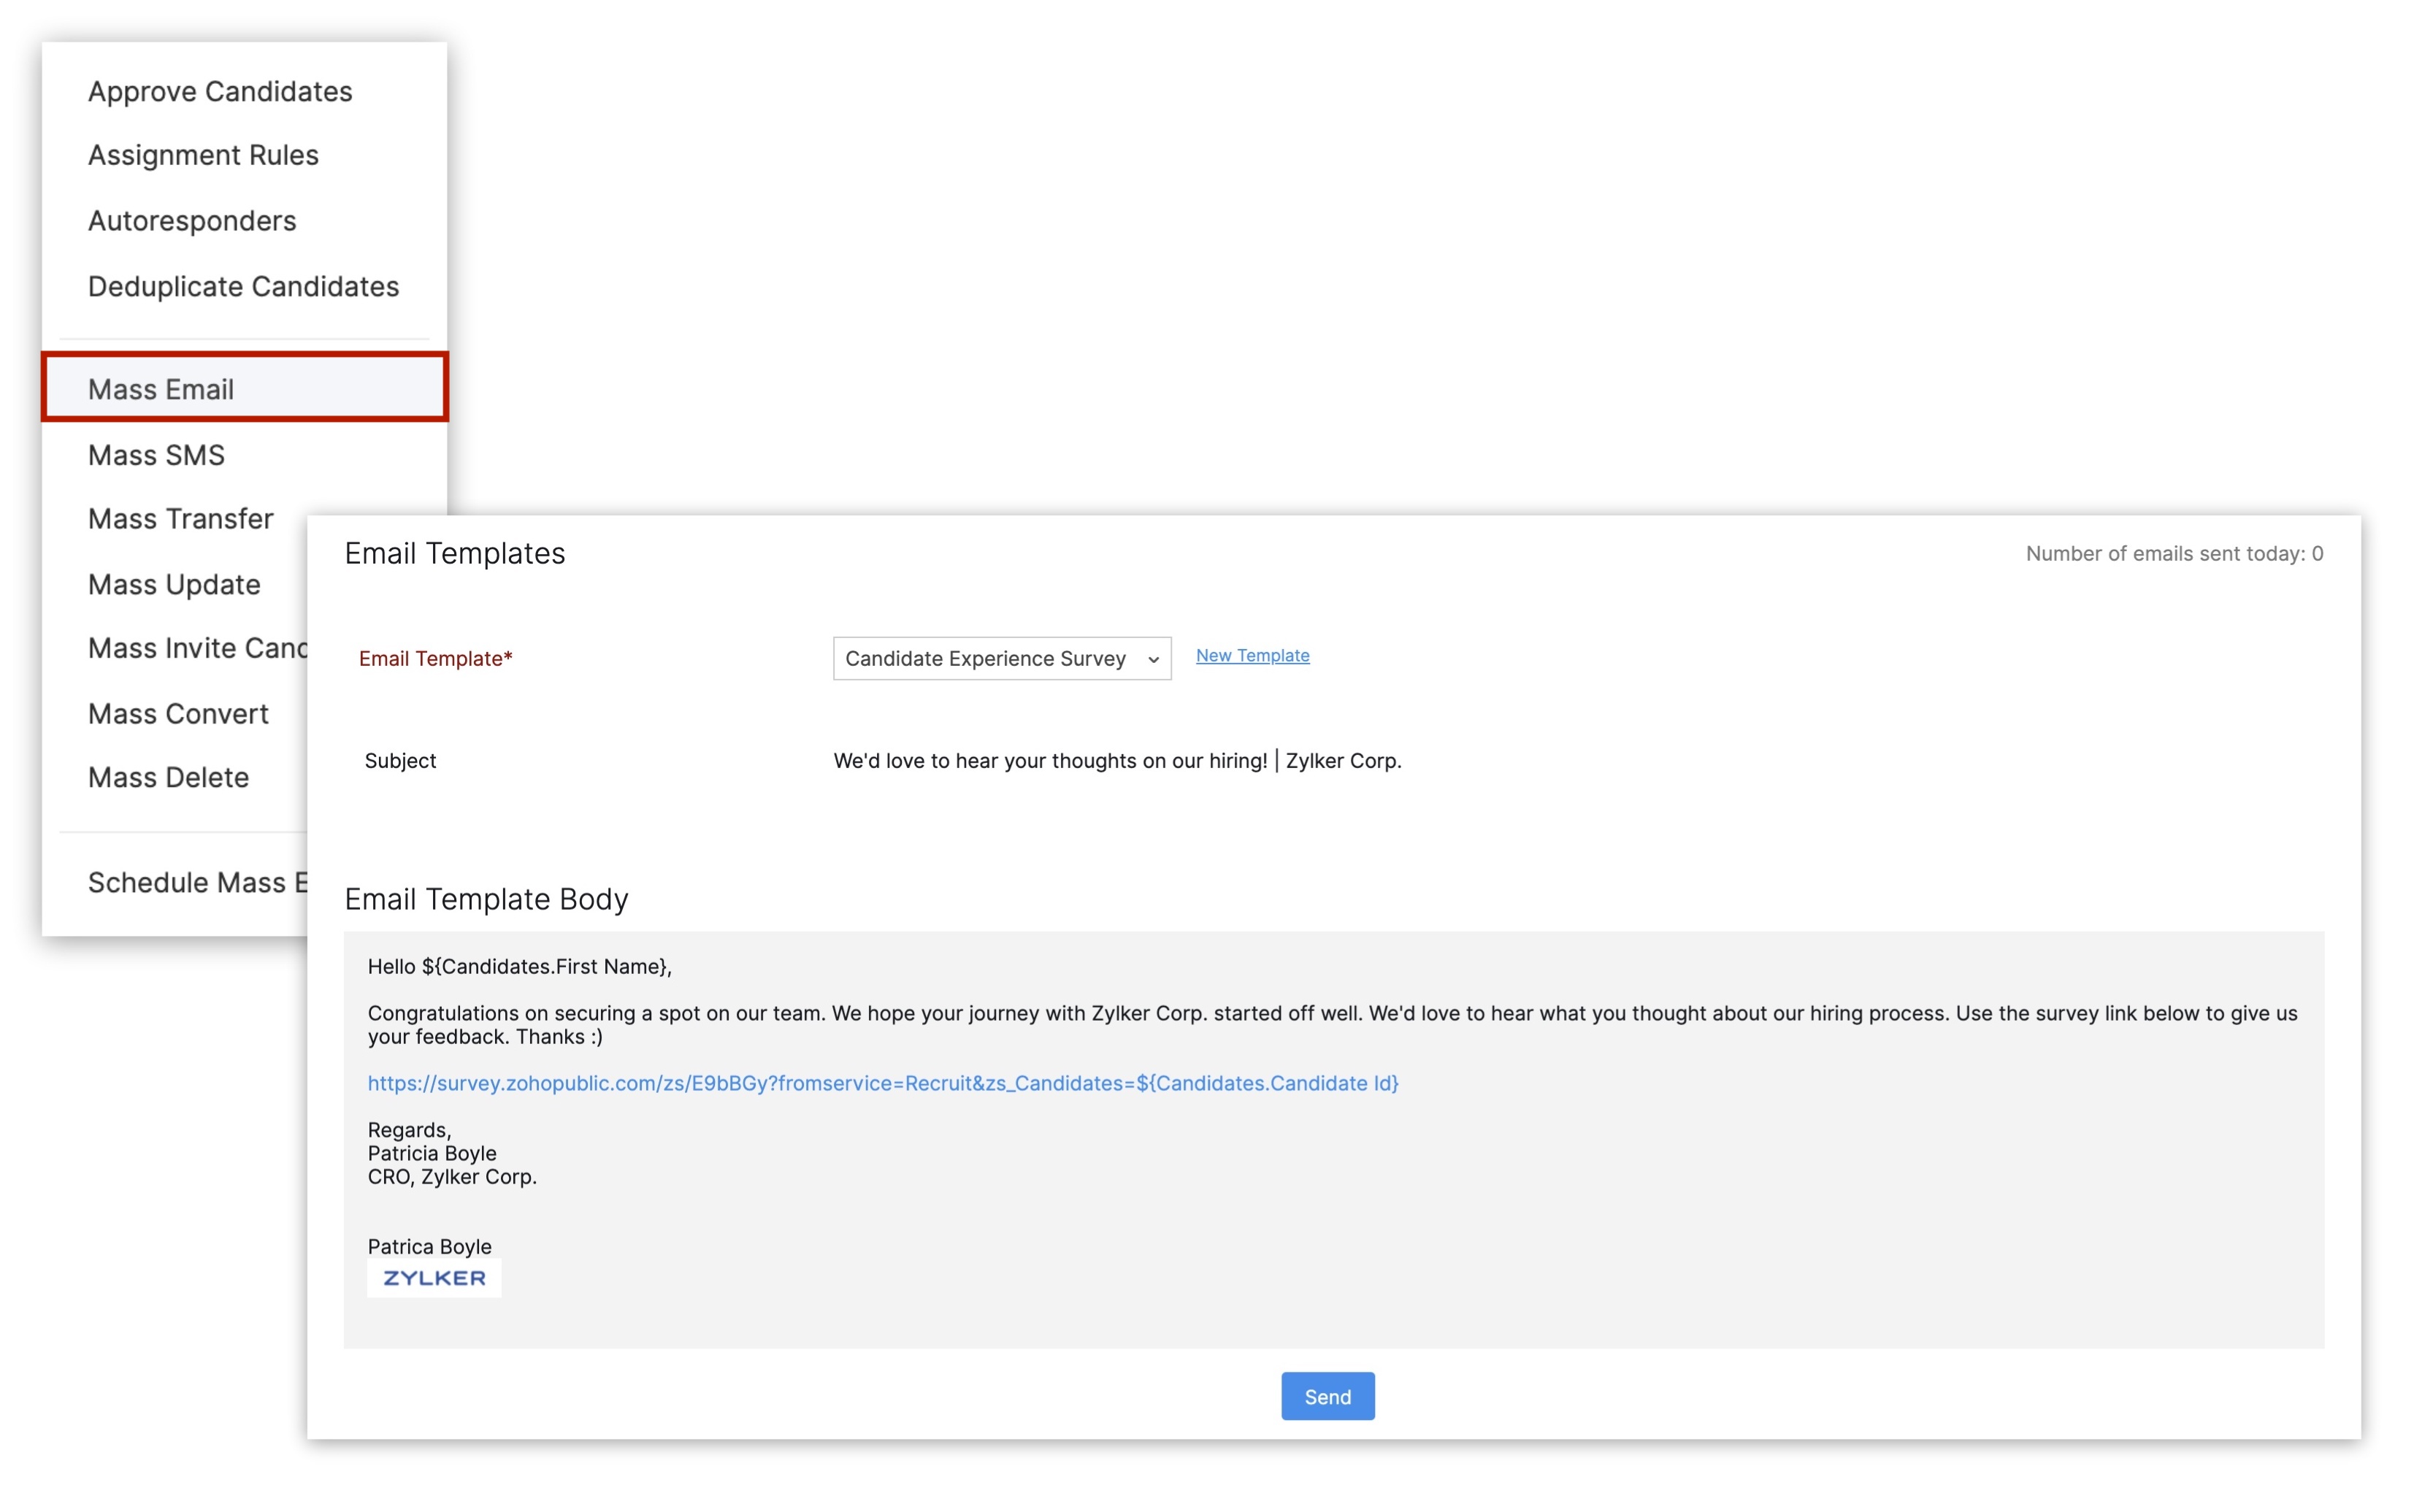Click Mass Transfer in the menu
The height and width of the screenshot is (1512, 2433).
pyautogui.click(x=180, y=519)
